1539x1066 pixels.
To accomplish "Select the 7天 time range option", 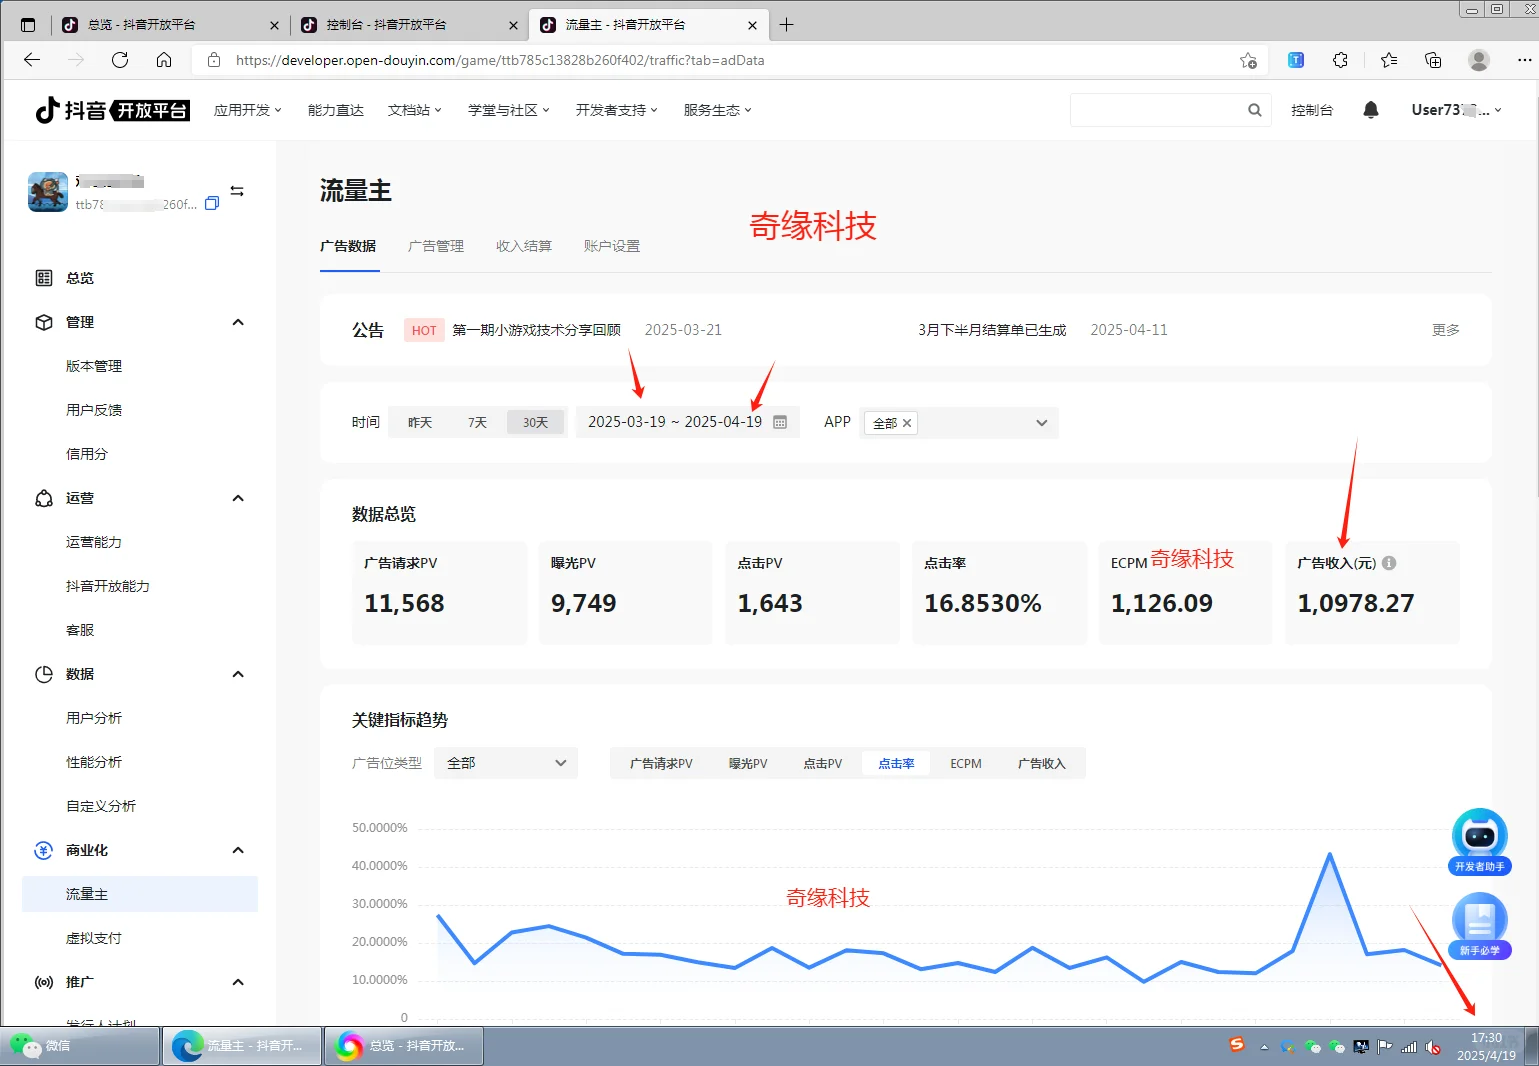I will coord(477,422).
